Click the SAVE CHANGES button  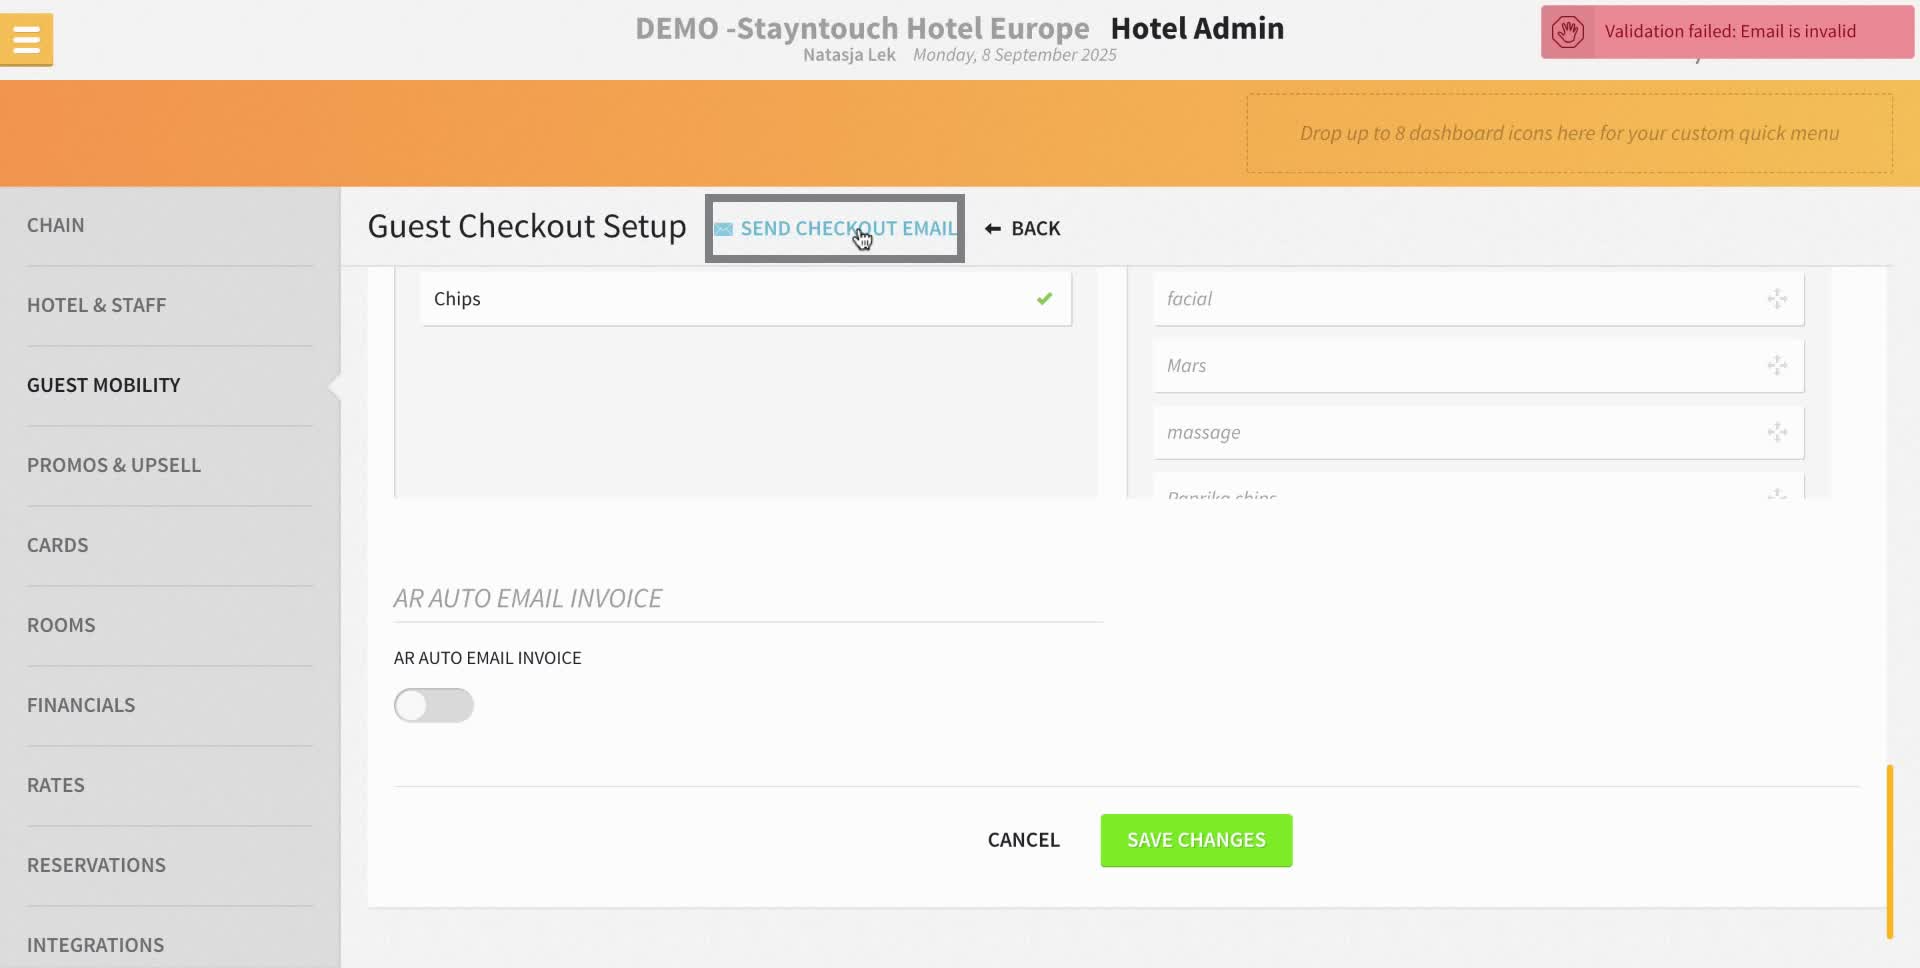pyautogui.click(x=1195, y=840)
